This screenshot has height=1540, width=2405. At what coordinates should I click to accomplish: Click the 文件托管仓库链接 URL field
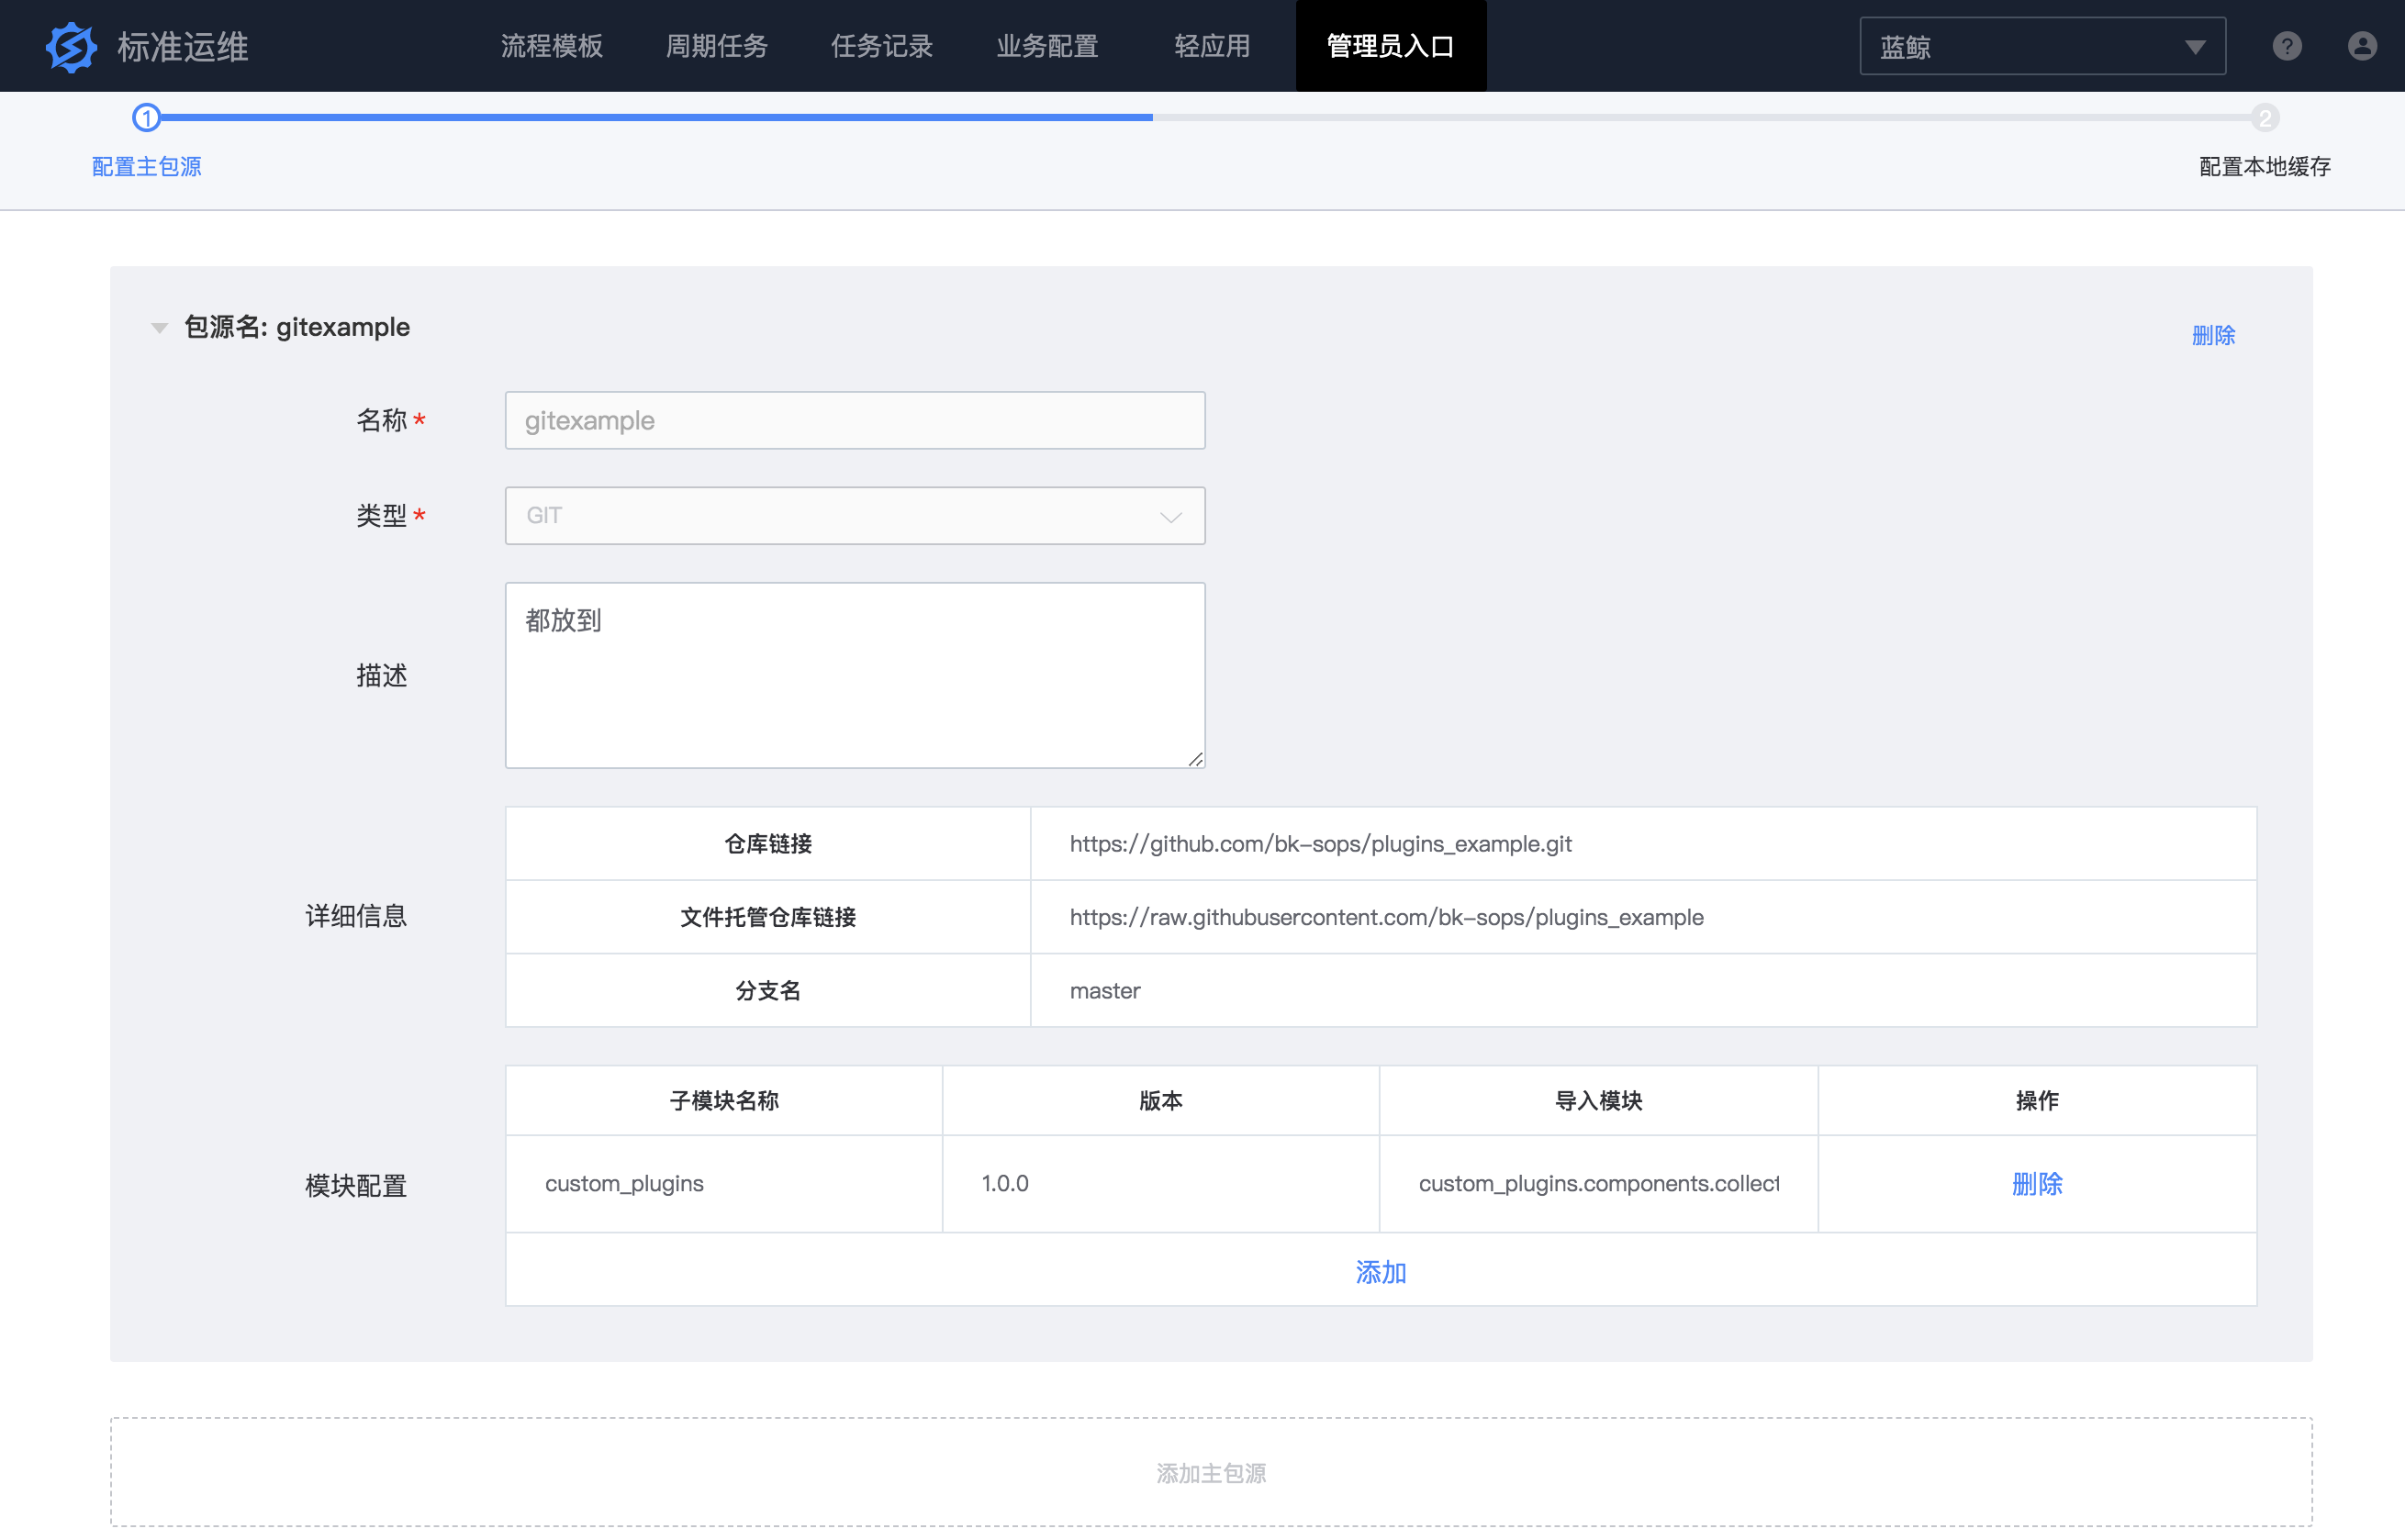pyautogui.click(x=1643, y=917)
